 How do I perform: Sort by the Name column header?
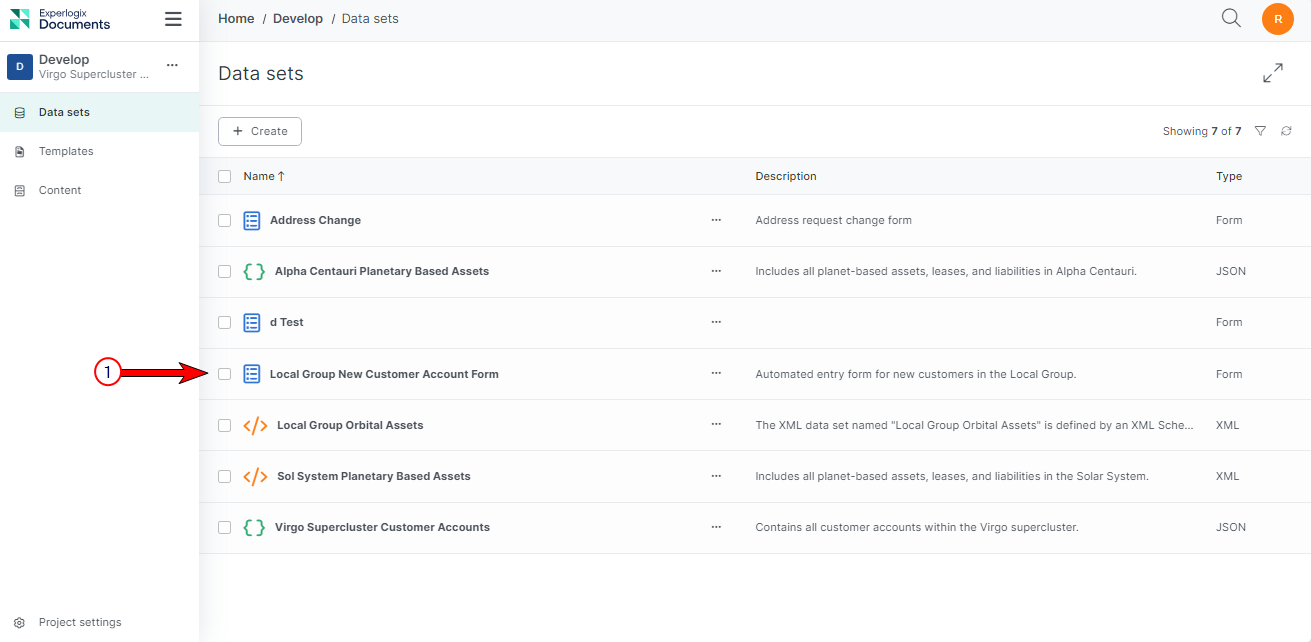[259, 176]
